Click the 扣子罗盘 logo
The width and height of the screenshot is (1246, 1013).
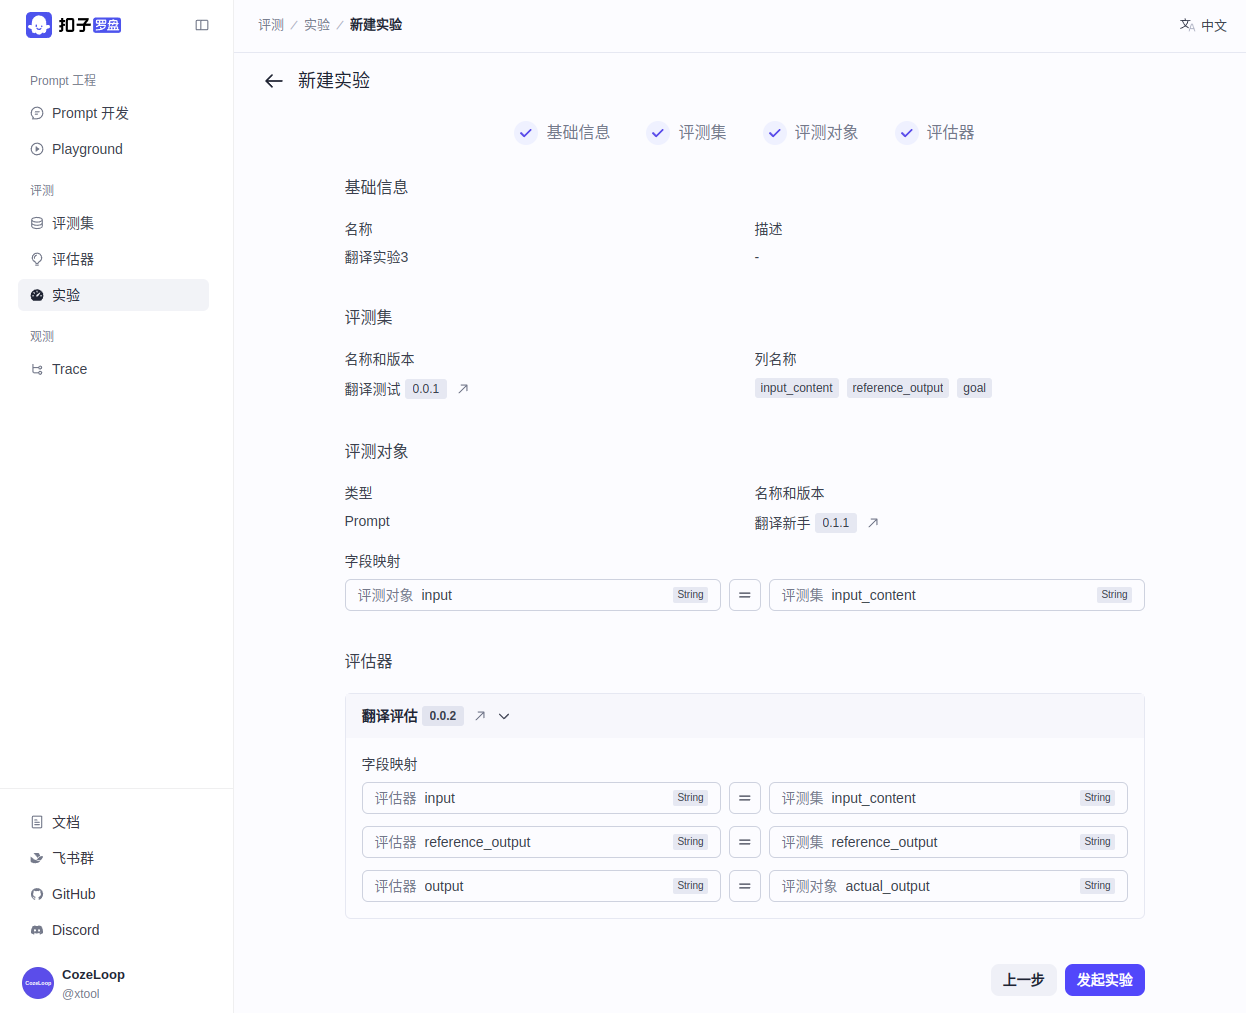click(74, 25)
